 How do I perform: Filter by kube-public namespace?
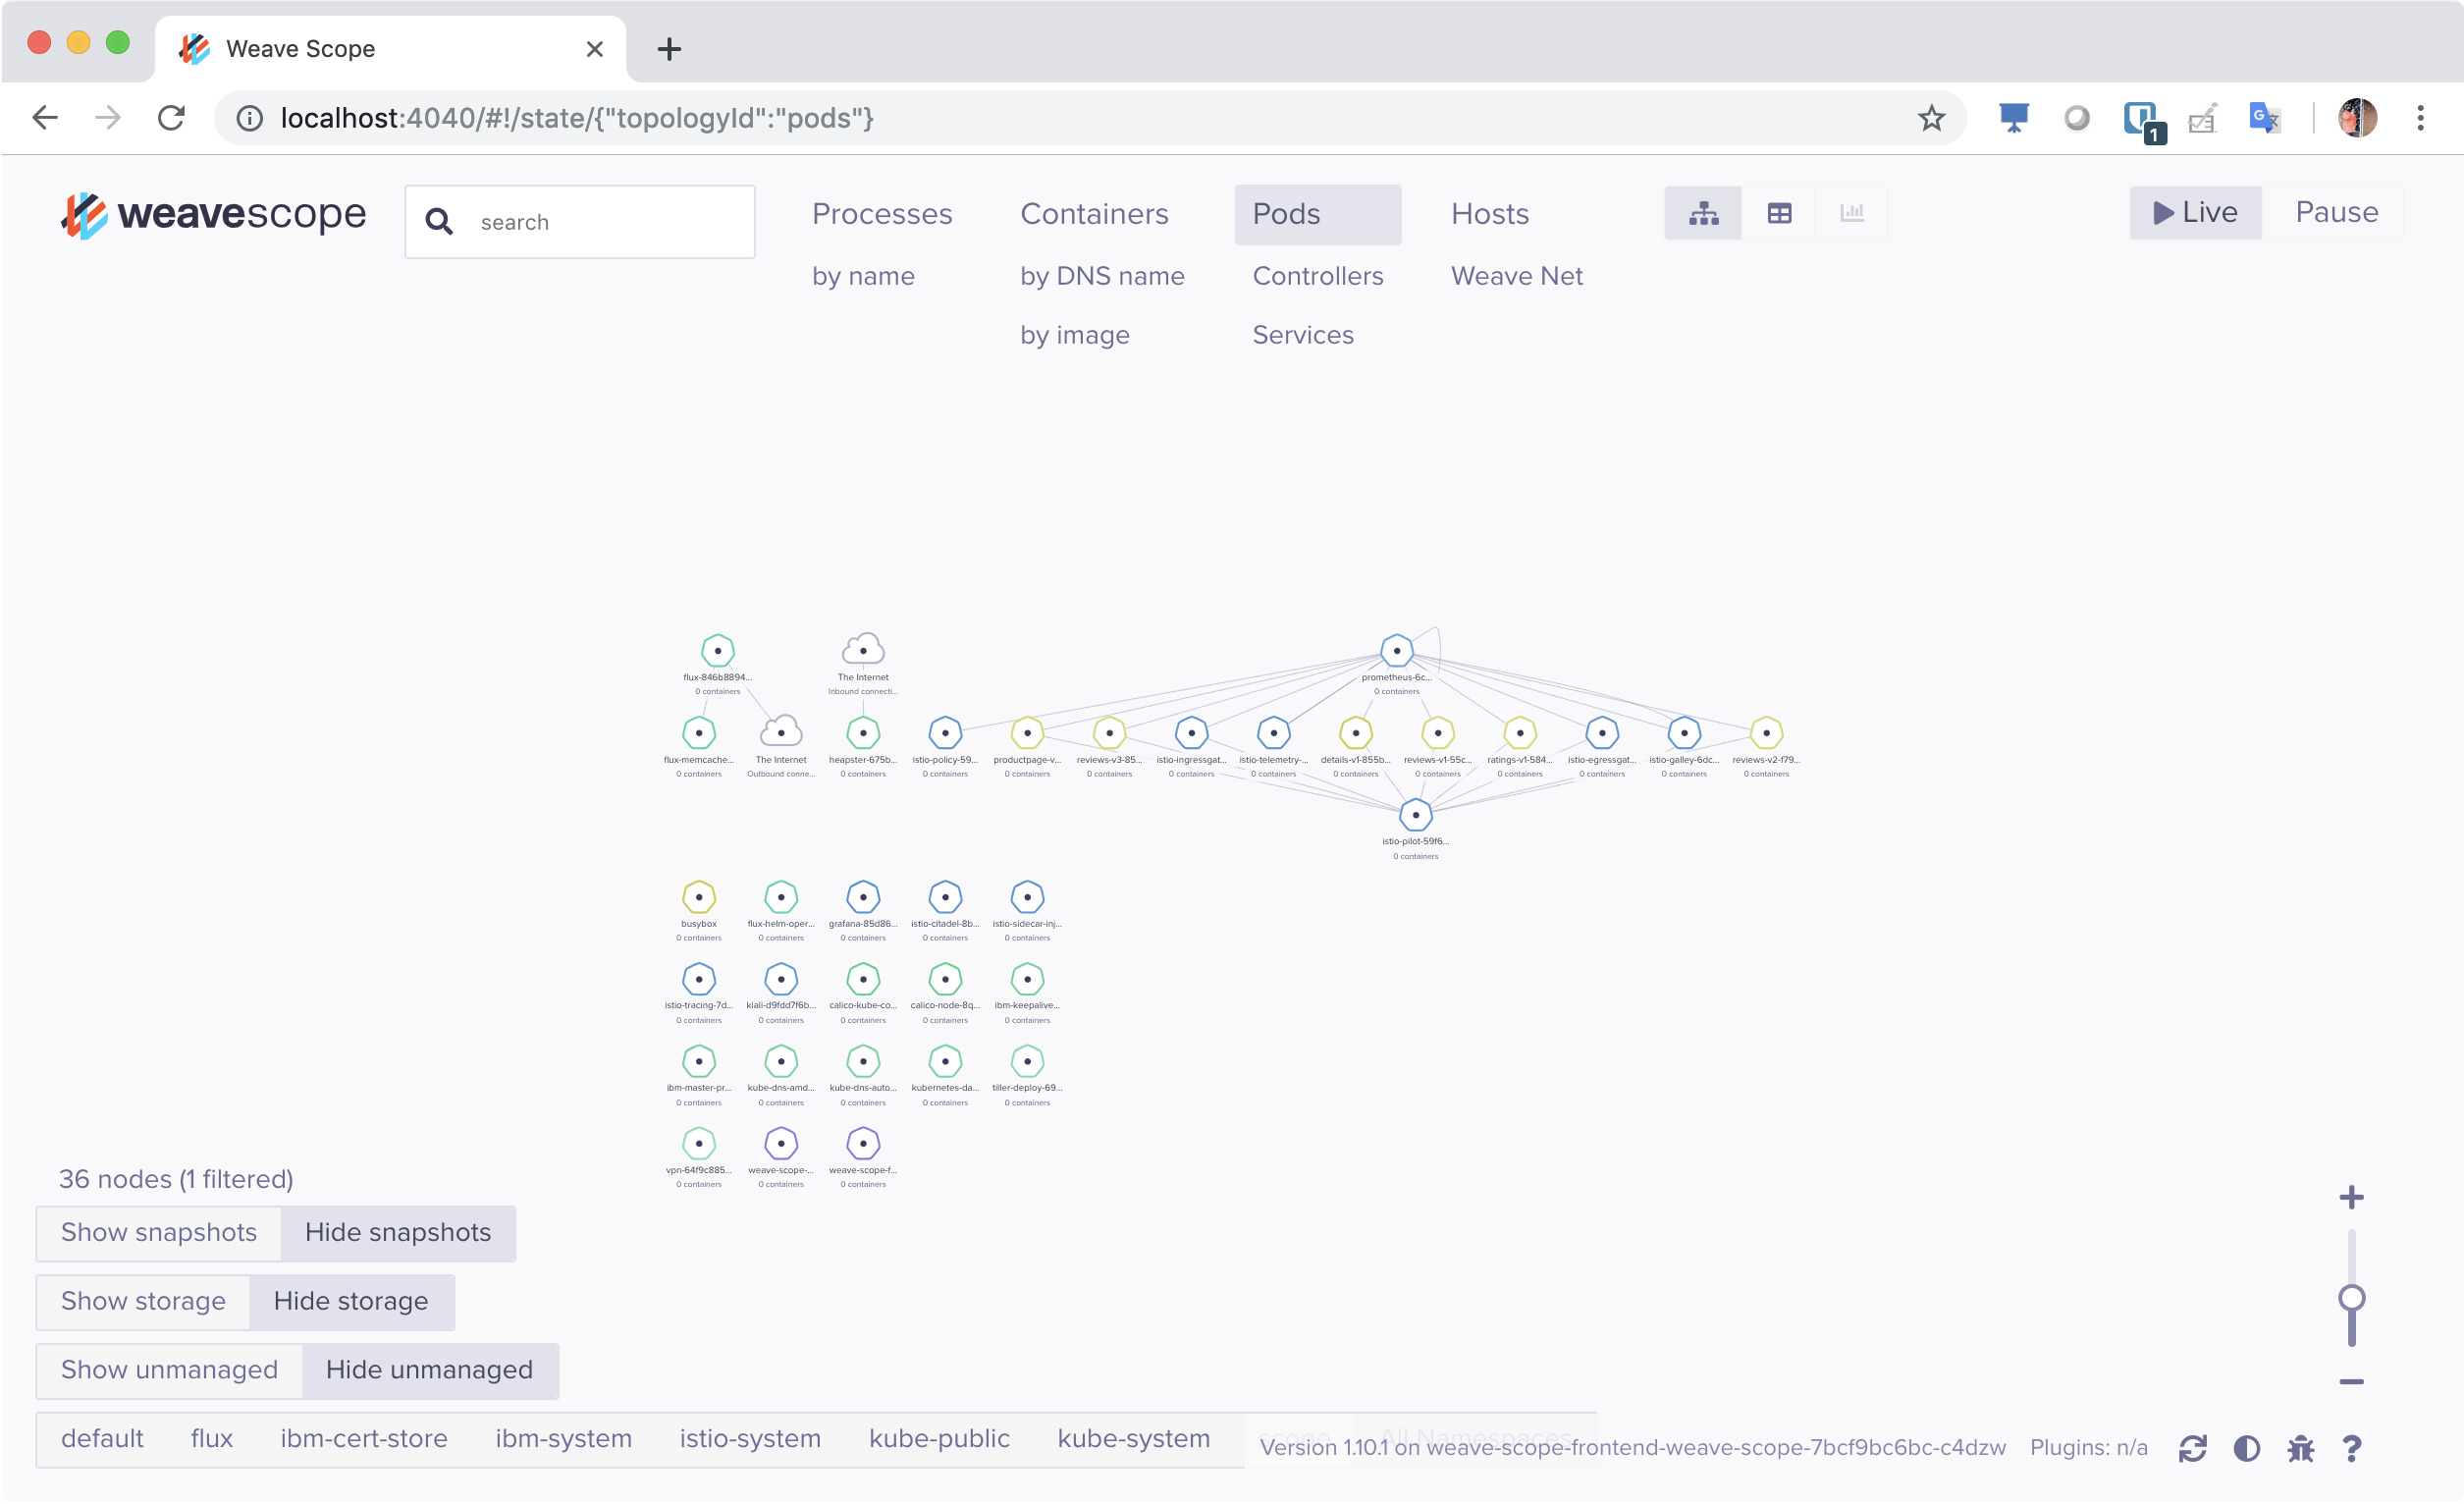(x=939, y=1439)
